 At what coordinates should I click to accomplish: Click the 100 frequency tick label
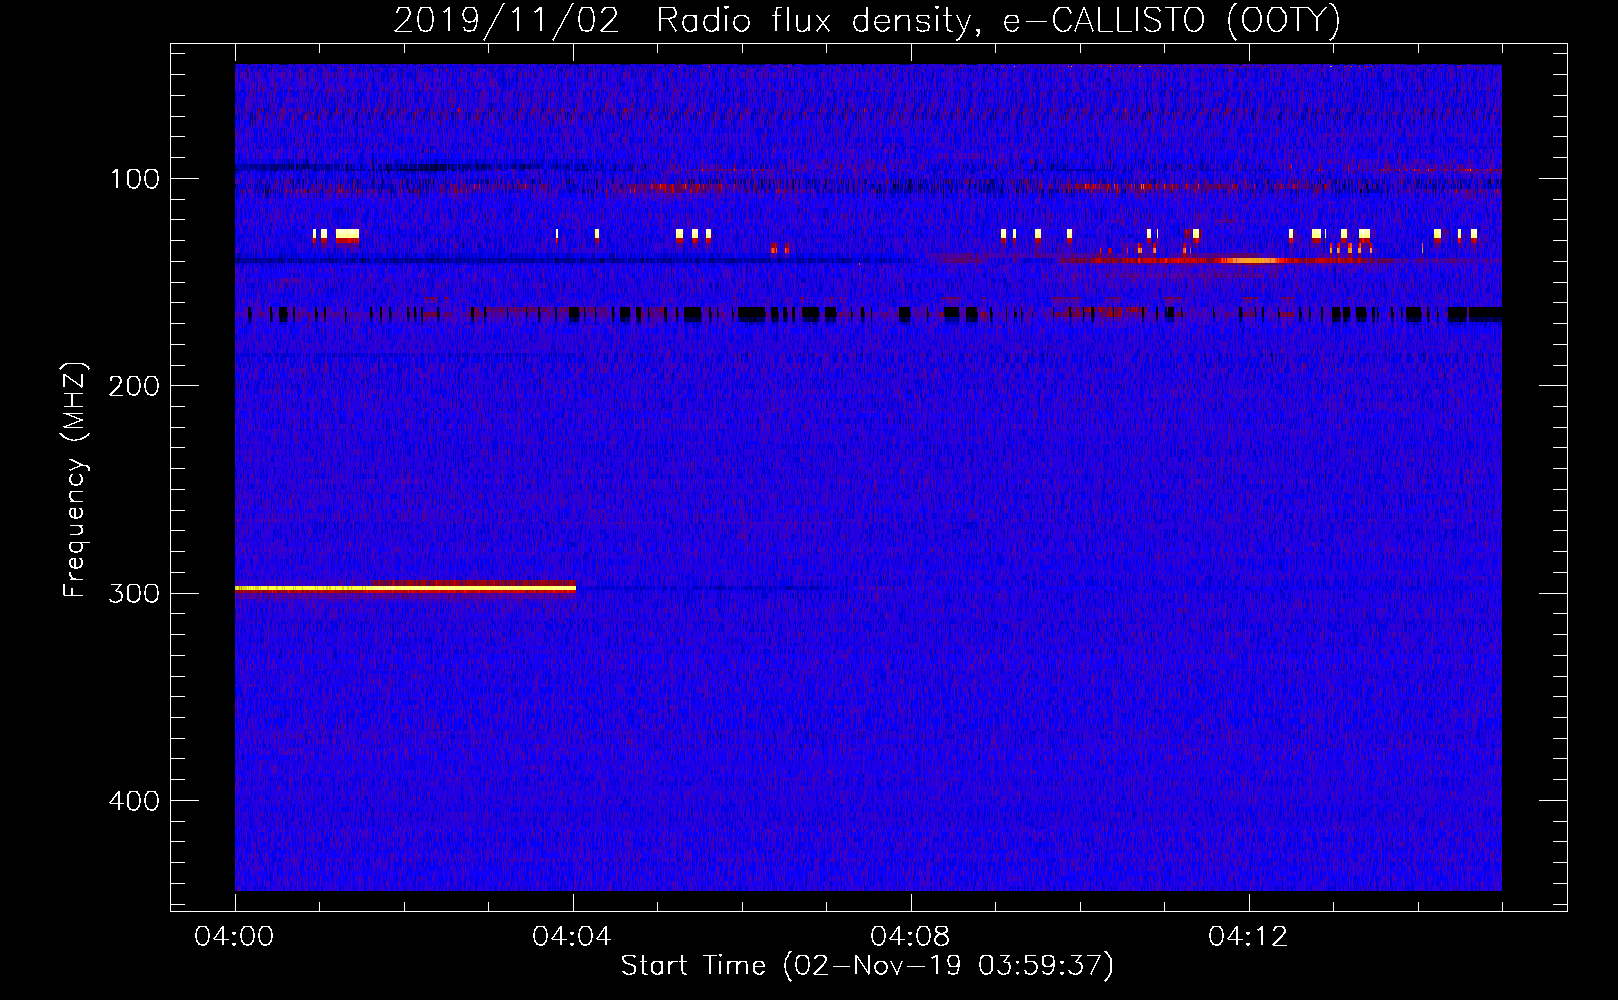click(135, 179)
